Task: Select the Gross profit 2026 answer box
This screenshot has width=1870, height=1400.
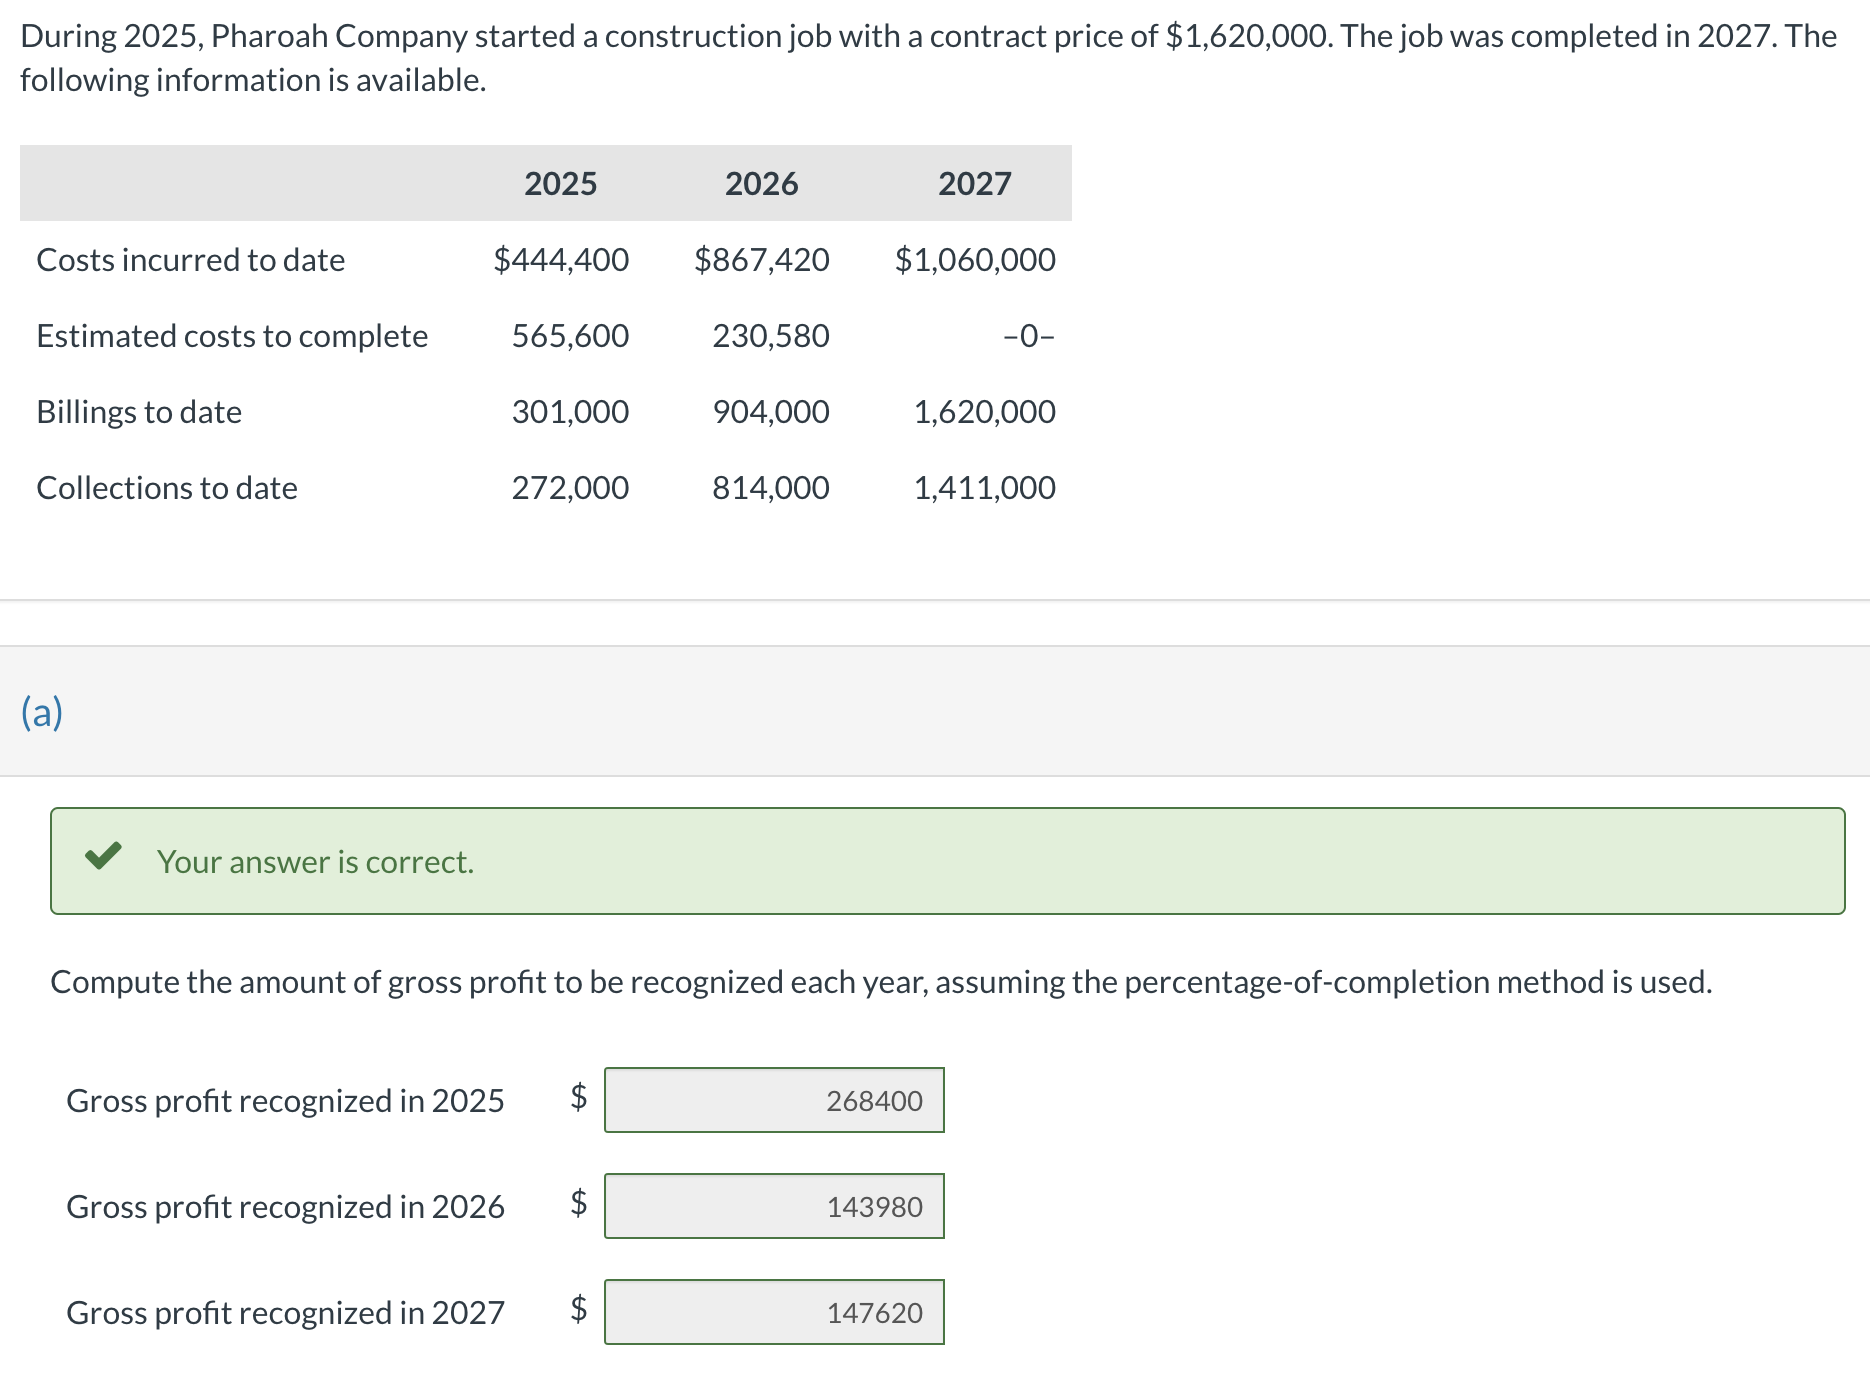Action: tap(774, 1206)
